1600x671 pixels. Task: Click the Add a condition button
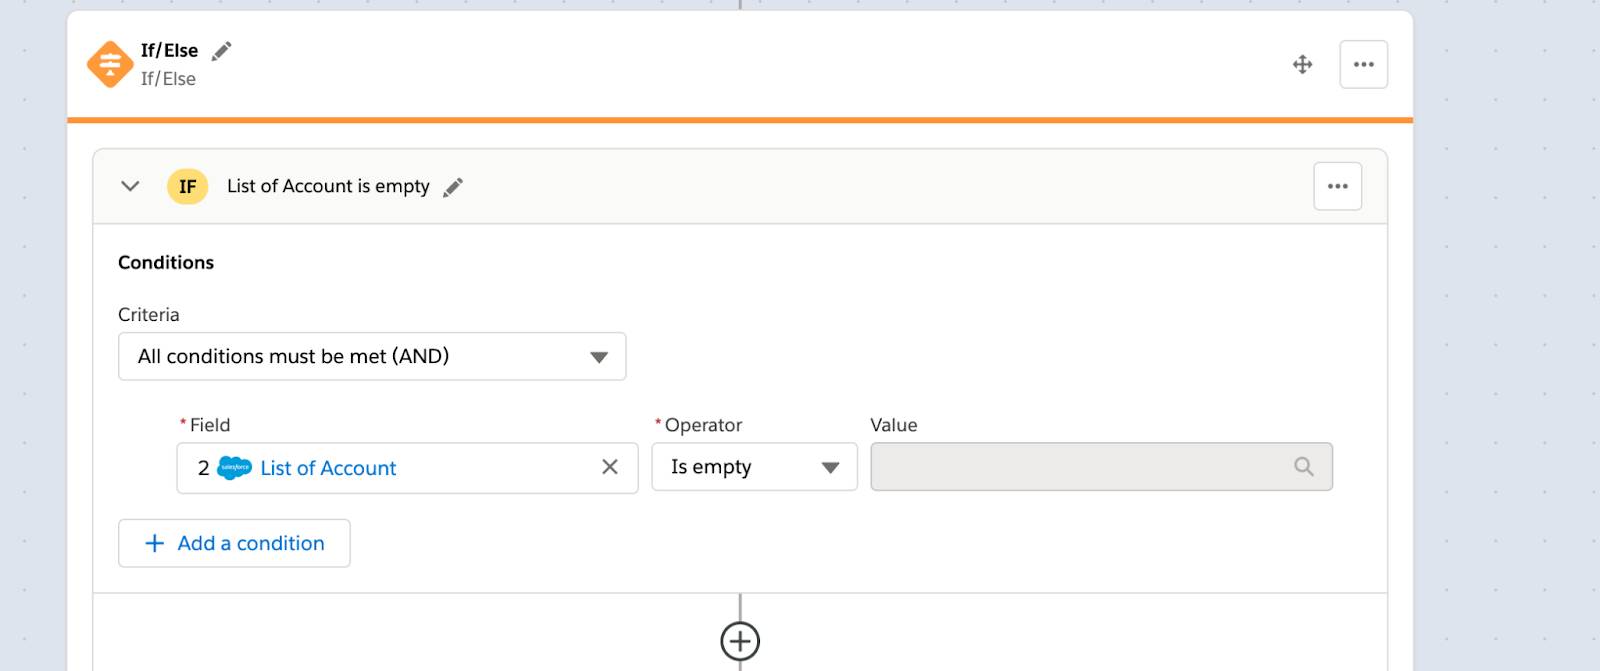click(234, 543)
